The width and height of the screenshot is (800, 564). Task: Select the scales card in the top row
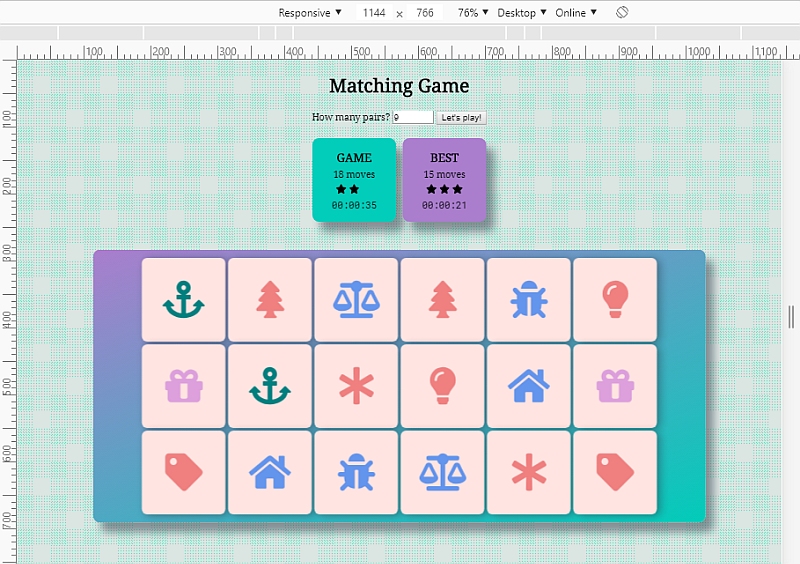pyautogui.click(x=356, y=299)
